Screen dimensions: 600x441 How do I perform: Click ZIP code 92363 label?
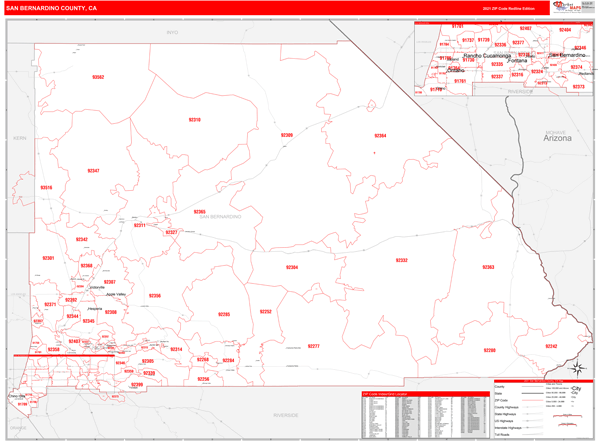click(488, 267)
